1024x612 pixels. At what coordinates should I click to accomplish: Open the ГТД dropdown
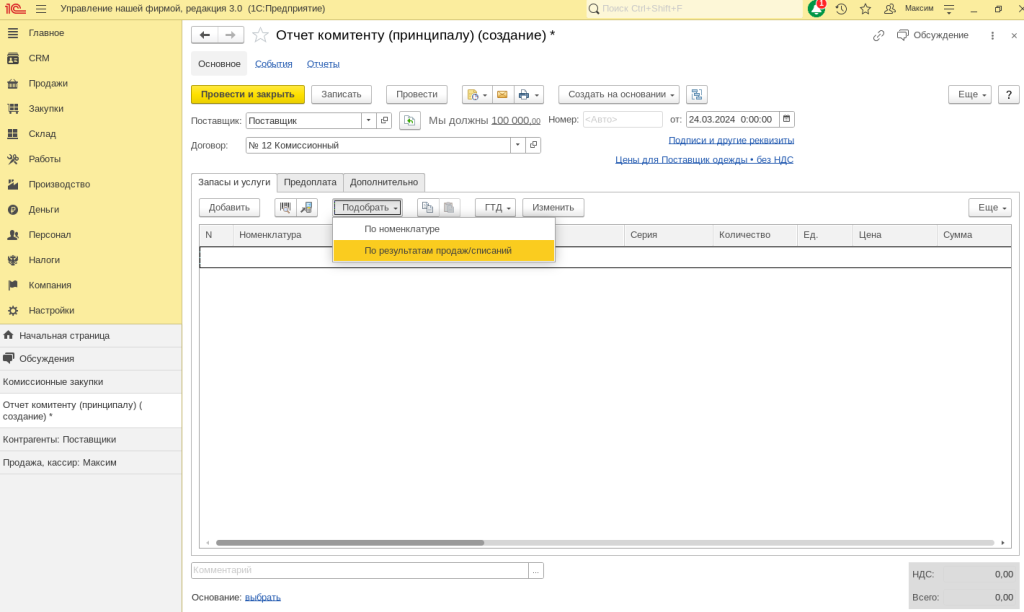tap(496, 208)
